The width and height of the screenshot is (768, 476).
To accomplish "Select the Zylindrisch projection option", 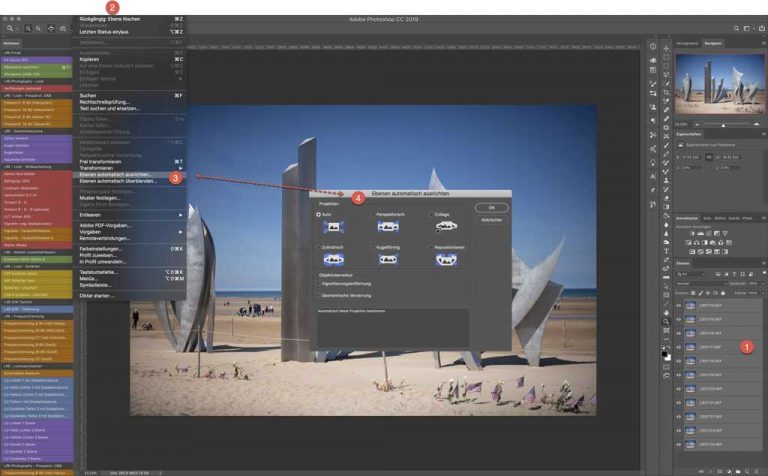I will coord(318,247).
